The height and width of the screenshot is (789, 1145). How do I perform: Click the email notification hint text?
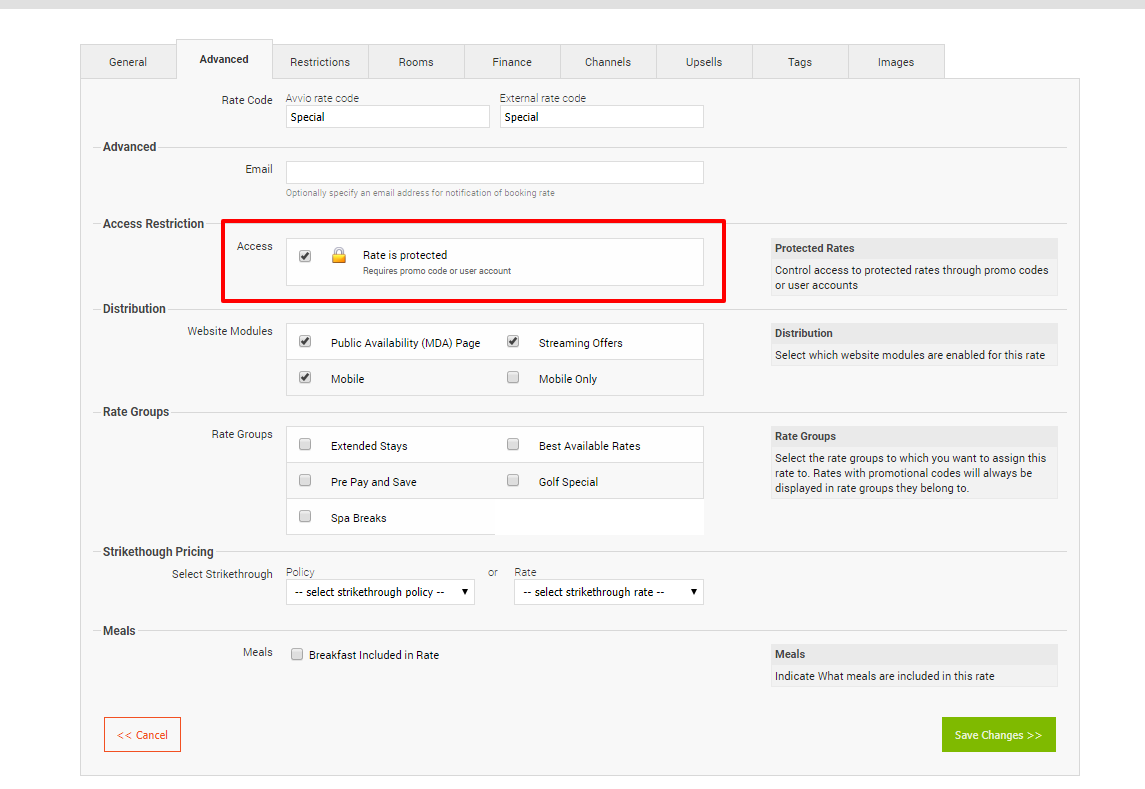pos(420,193)
